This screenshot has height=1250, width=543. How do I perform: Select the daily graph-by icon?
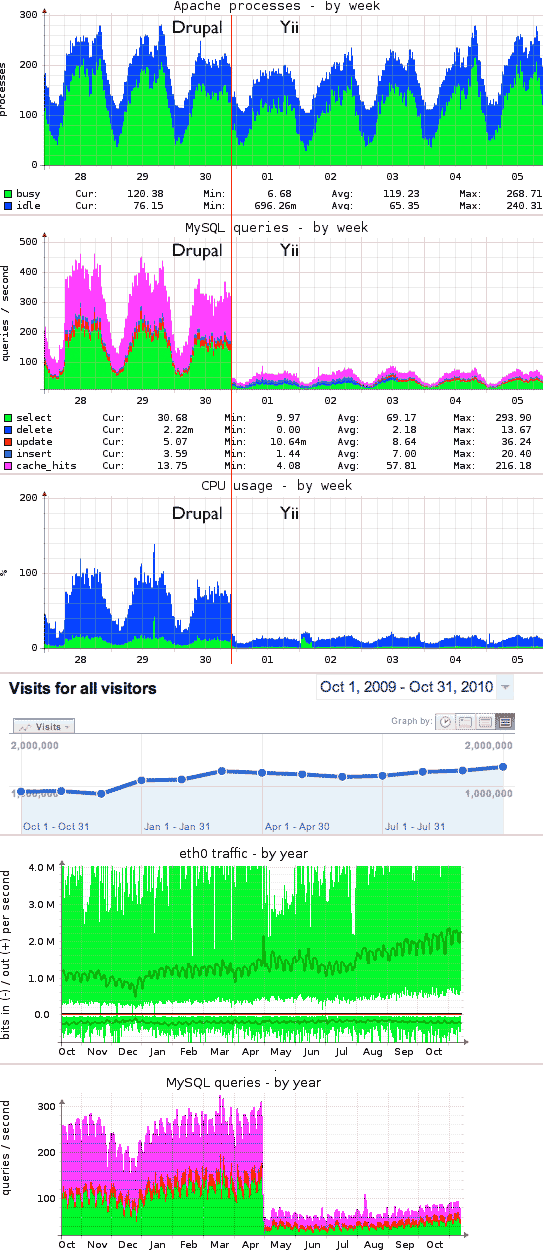[x=466, y=722]
